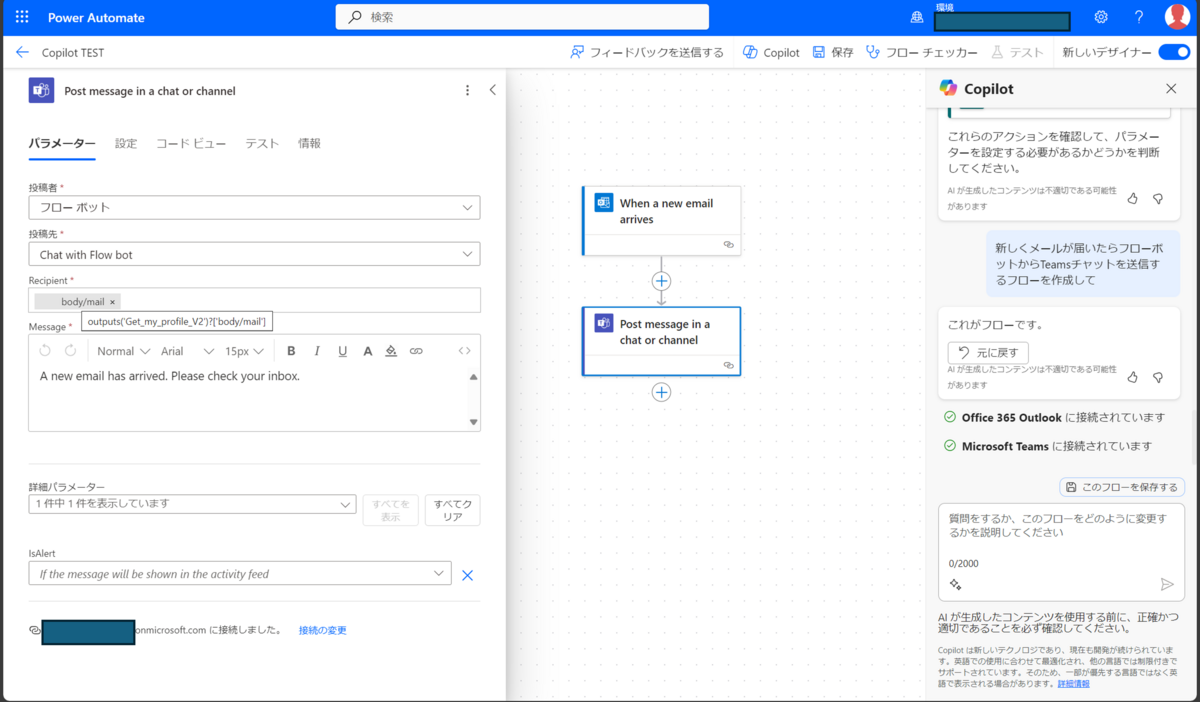Image resolution: width=1200 pixels, height=702 pixels.
Task: Open the Arial font dropdown
Action: (187, 351)
